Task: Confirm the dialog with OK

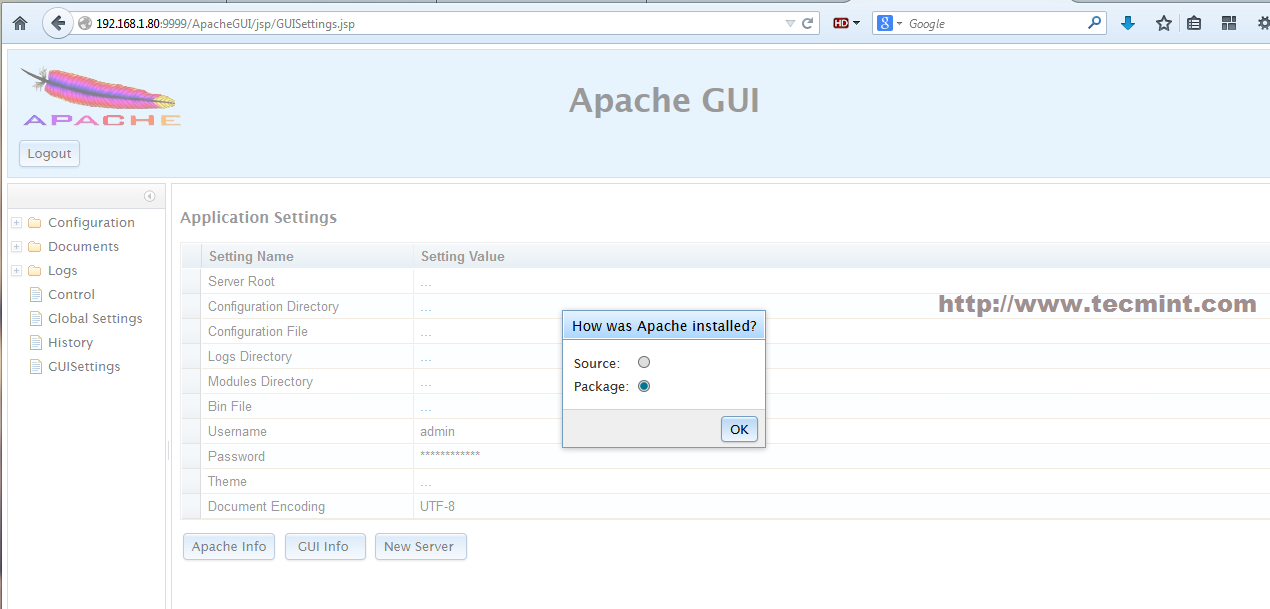Action: click(x=739, y=429)
